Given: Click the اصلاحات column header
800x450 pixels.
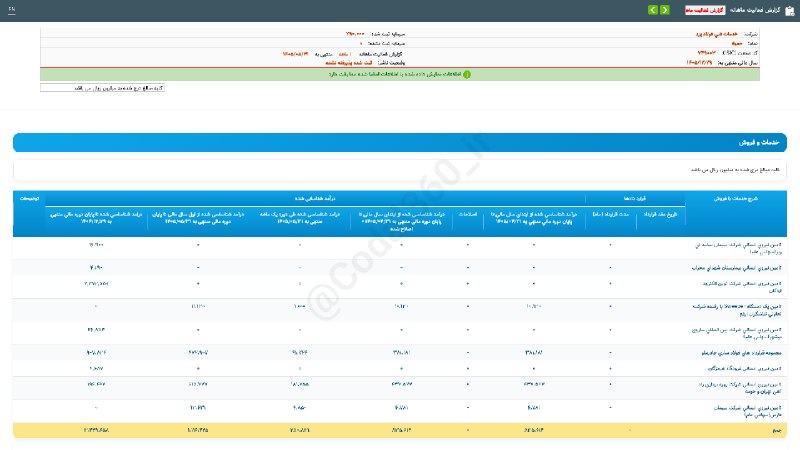Looking at the screenshot, I should pos(468,214).
